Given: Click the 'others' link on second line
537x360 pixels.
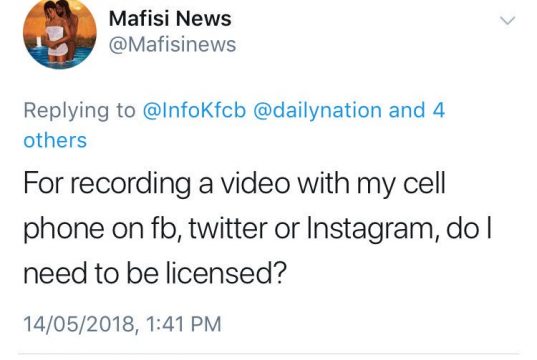Looking at the screenshot, I should click(x=55, y=140).
